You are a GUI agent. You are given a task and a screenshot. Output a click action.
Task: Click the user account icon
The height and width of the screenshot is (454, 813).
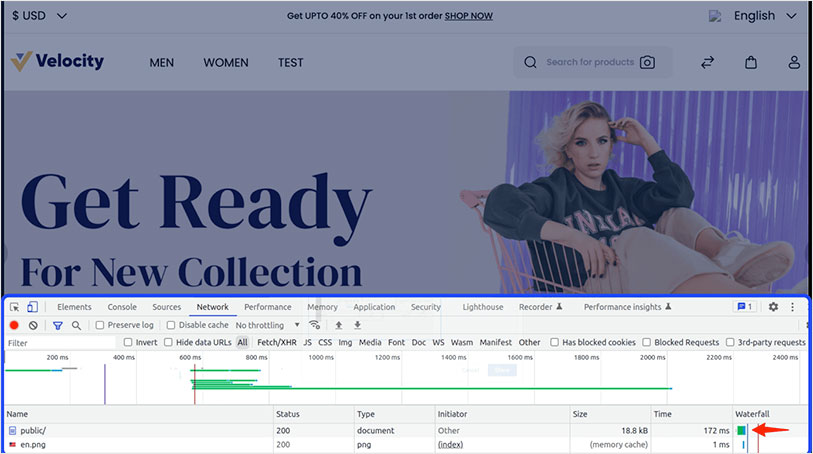[794, 62]
